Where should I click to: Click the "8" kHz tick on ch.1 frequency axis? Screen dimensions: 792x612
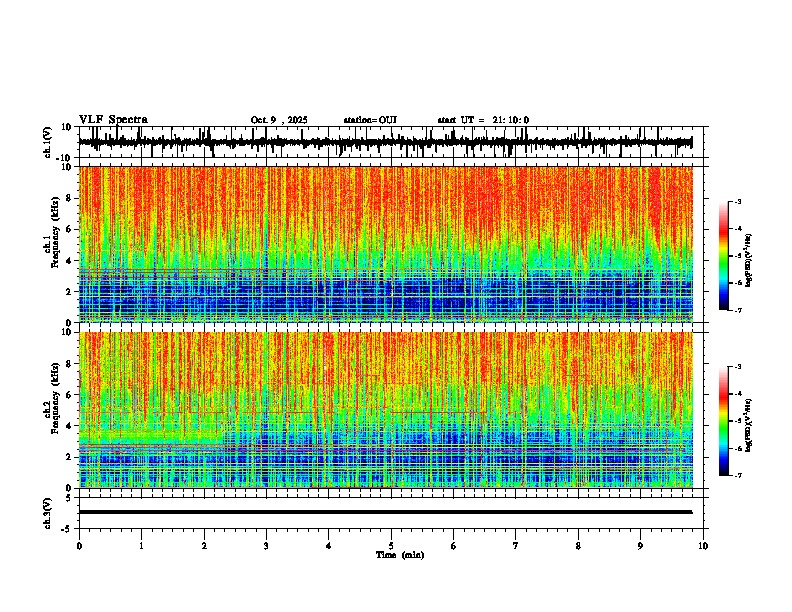pyautogui.click(x=69, y=198)
